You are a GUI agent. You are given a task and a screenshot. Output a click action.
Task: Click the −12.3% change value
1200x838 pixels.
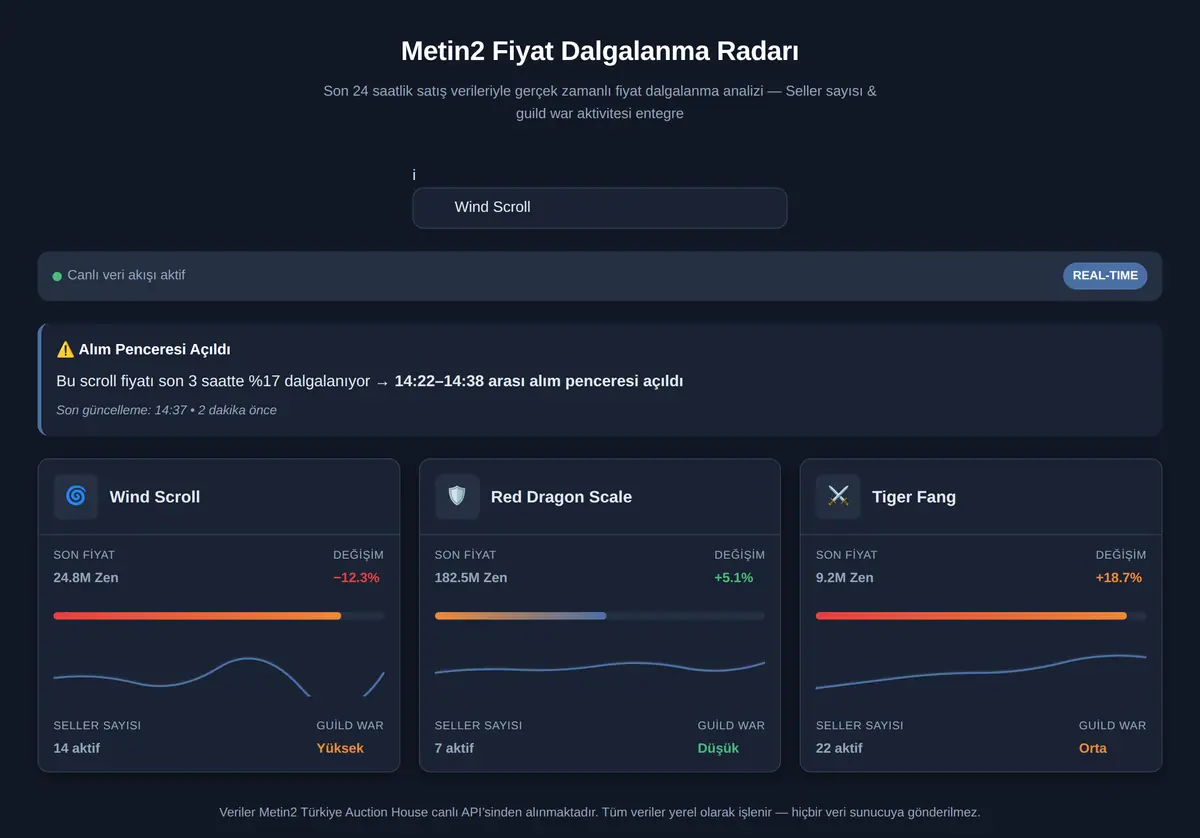356,578
